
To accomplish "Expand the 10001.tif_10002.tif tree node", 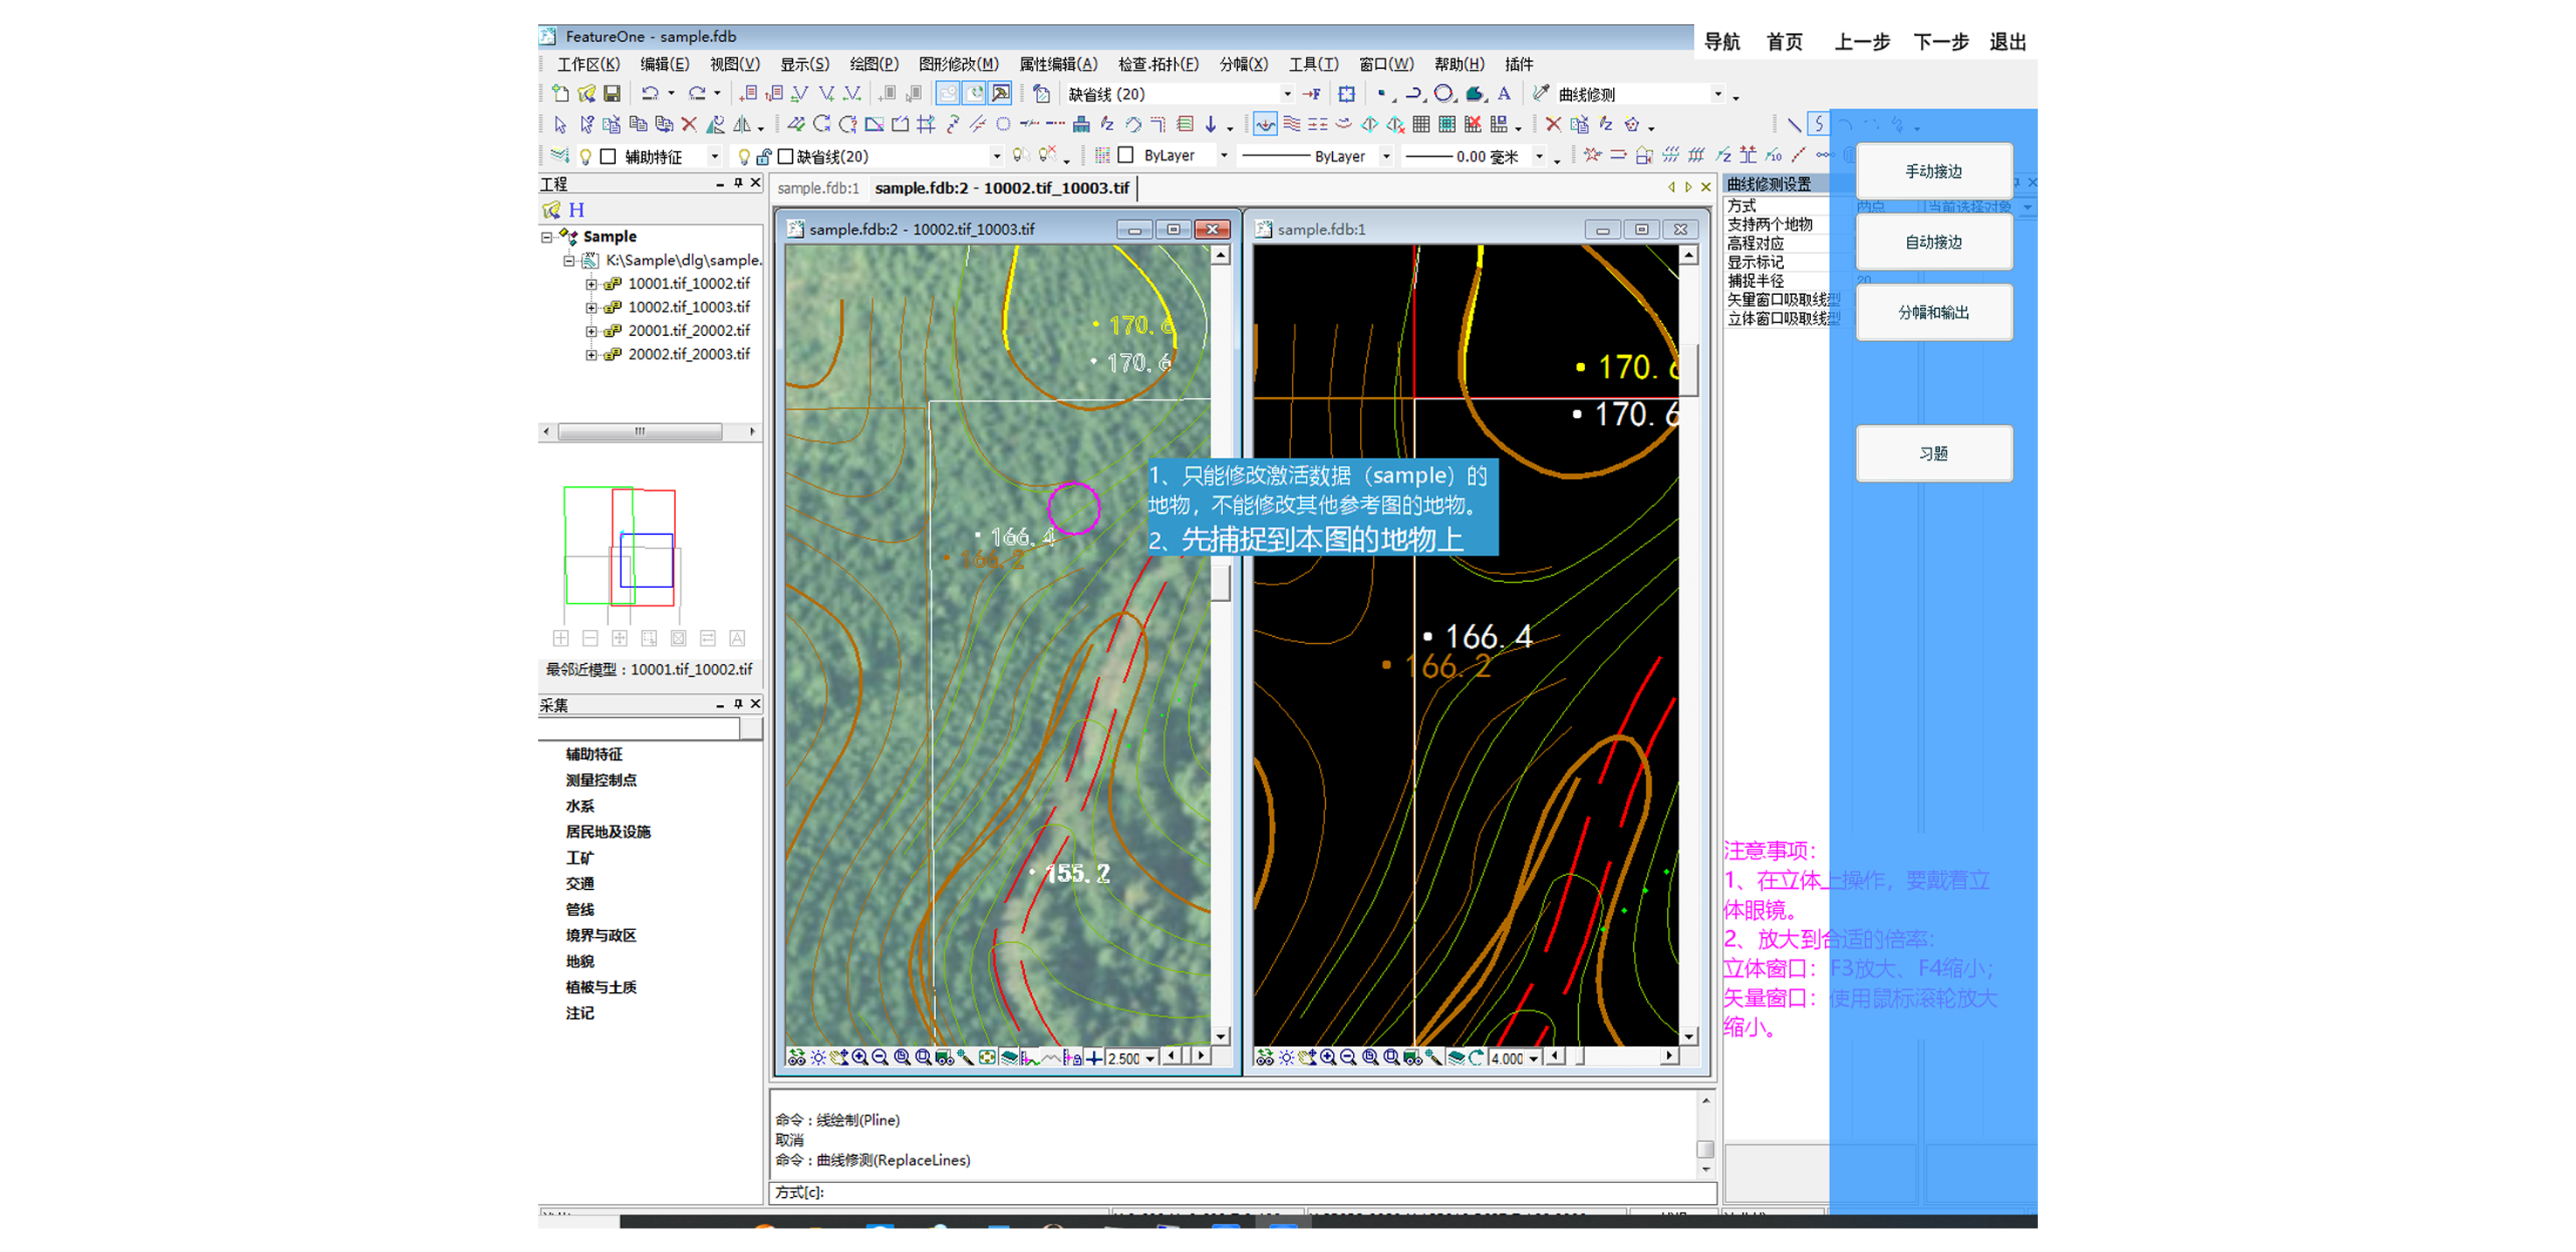I will tap(591, 284).
